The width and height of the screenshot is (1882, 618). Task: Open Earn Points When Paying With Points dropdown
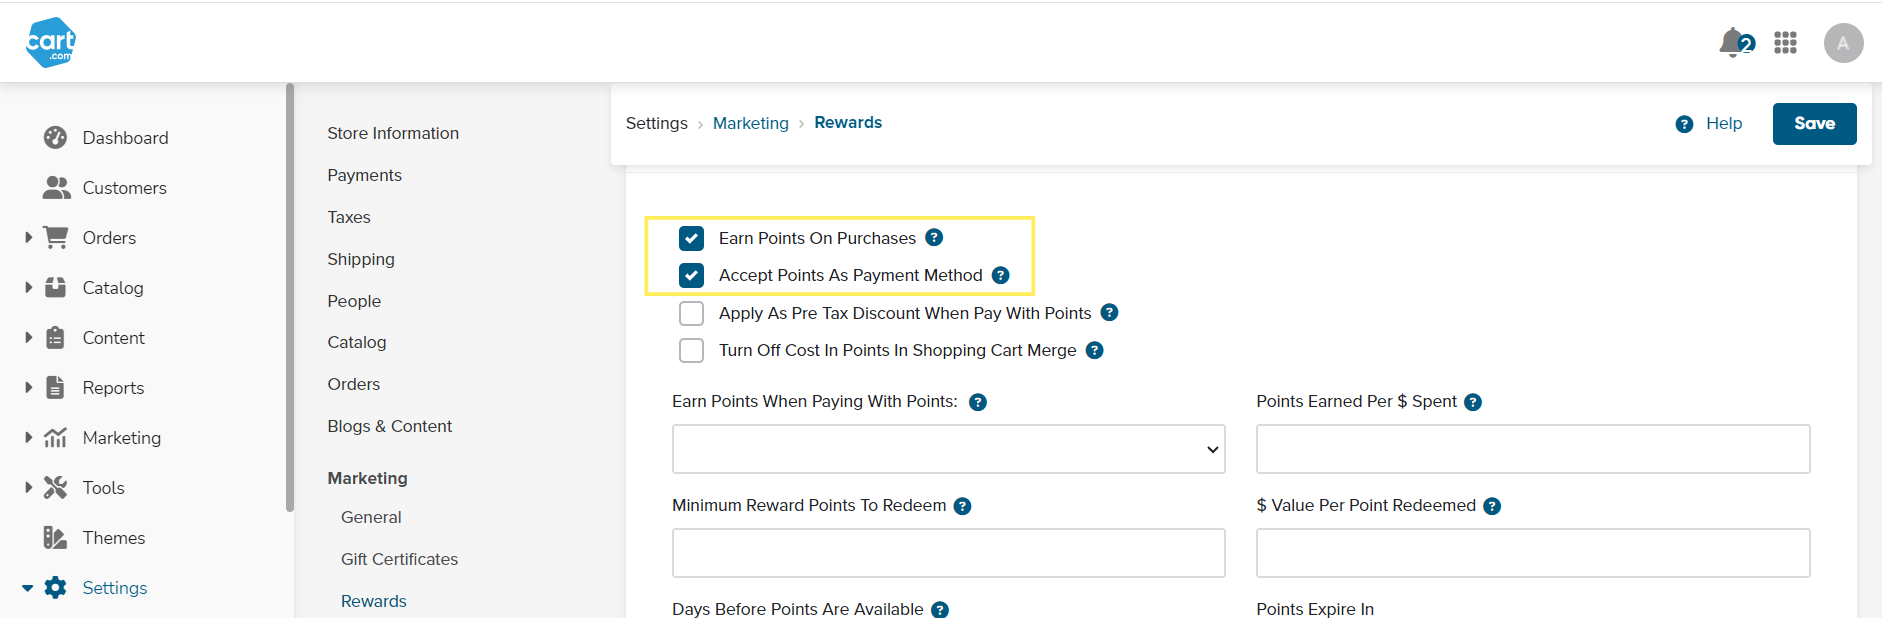(x=948, y=449)
